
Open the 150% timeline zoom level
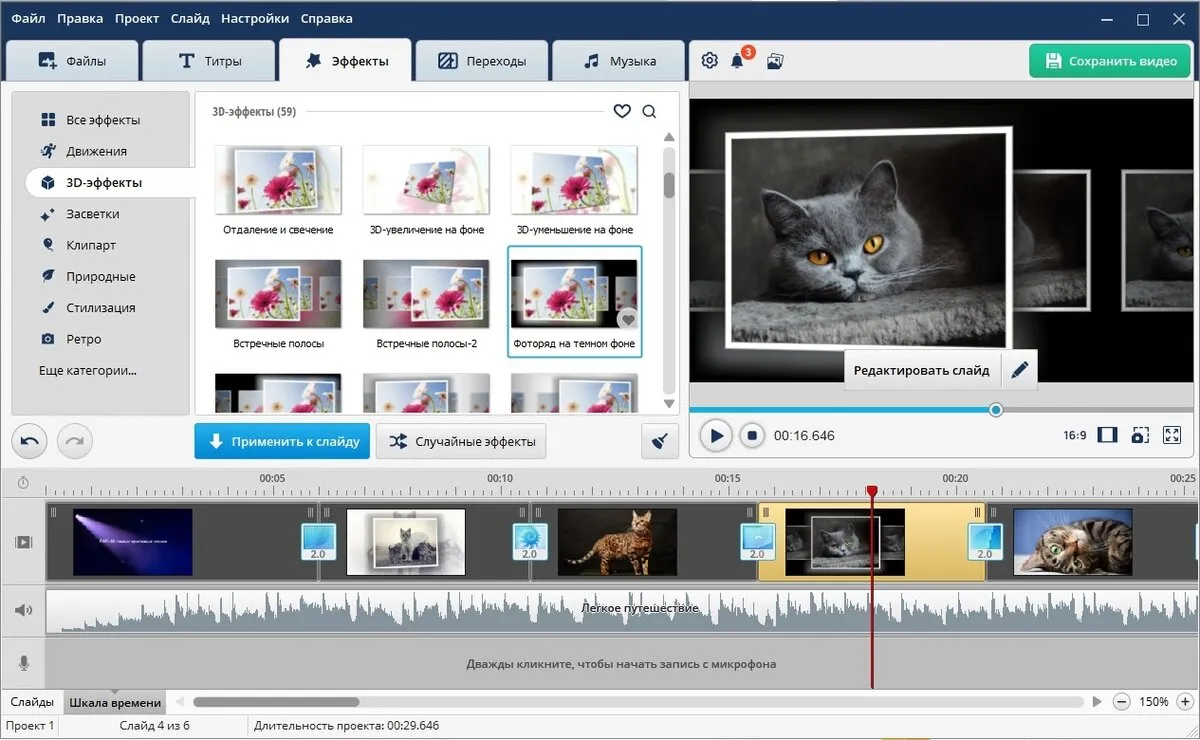(x=1154, y=702)
